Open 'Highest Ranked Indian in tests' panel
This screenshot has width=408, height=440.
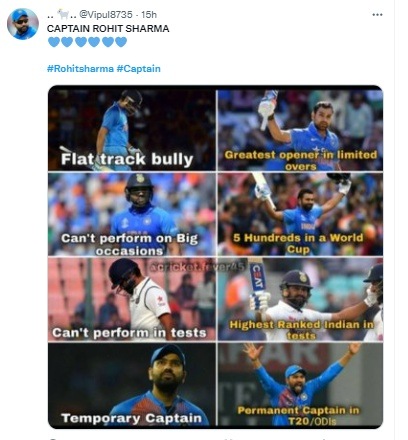pos(300,299)
